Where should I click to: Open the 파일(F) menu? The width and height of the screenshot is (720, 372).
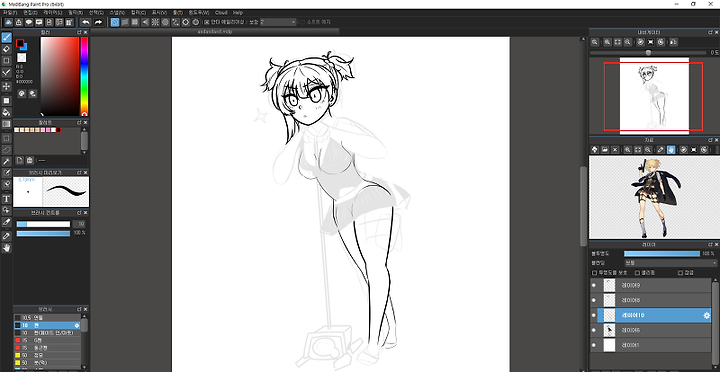10,13
